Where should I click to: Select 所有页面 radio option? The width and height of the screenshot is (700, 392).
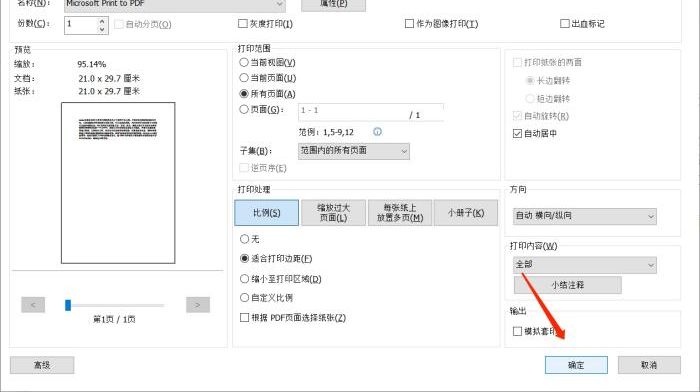point(244,94)
